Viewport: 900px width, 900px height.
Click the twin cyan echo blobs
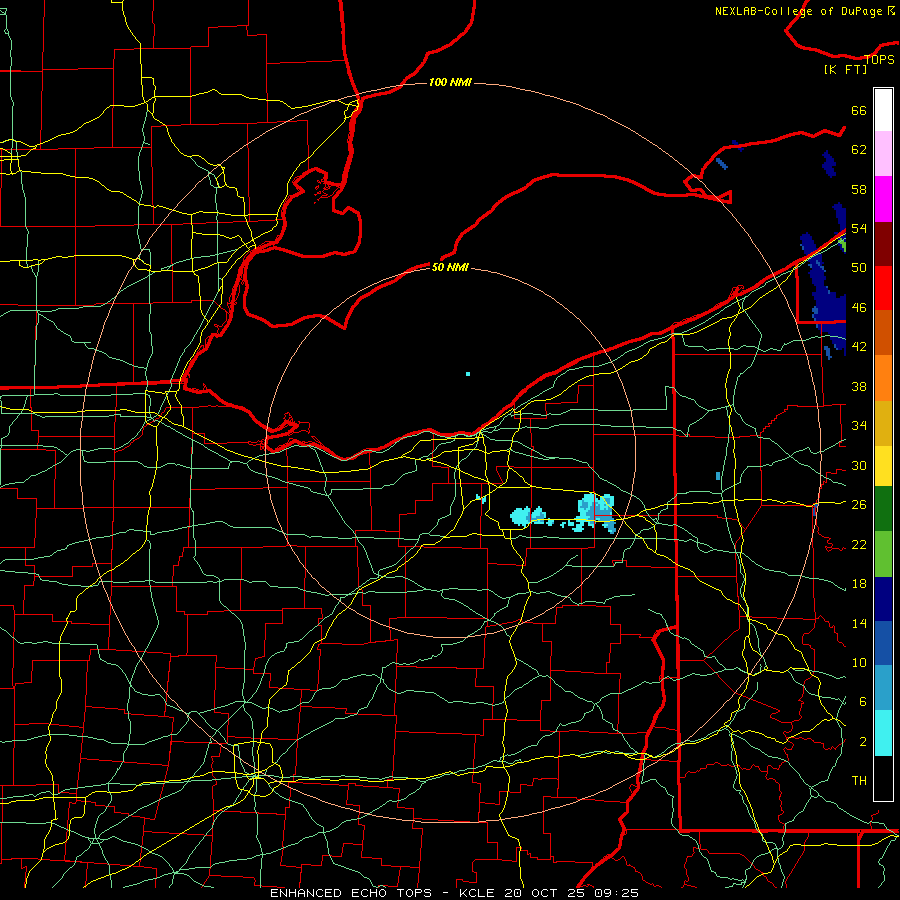coord(529,516)
